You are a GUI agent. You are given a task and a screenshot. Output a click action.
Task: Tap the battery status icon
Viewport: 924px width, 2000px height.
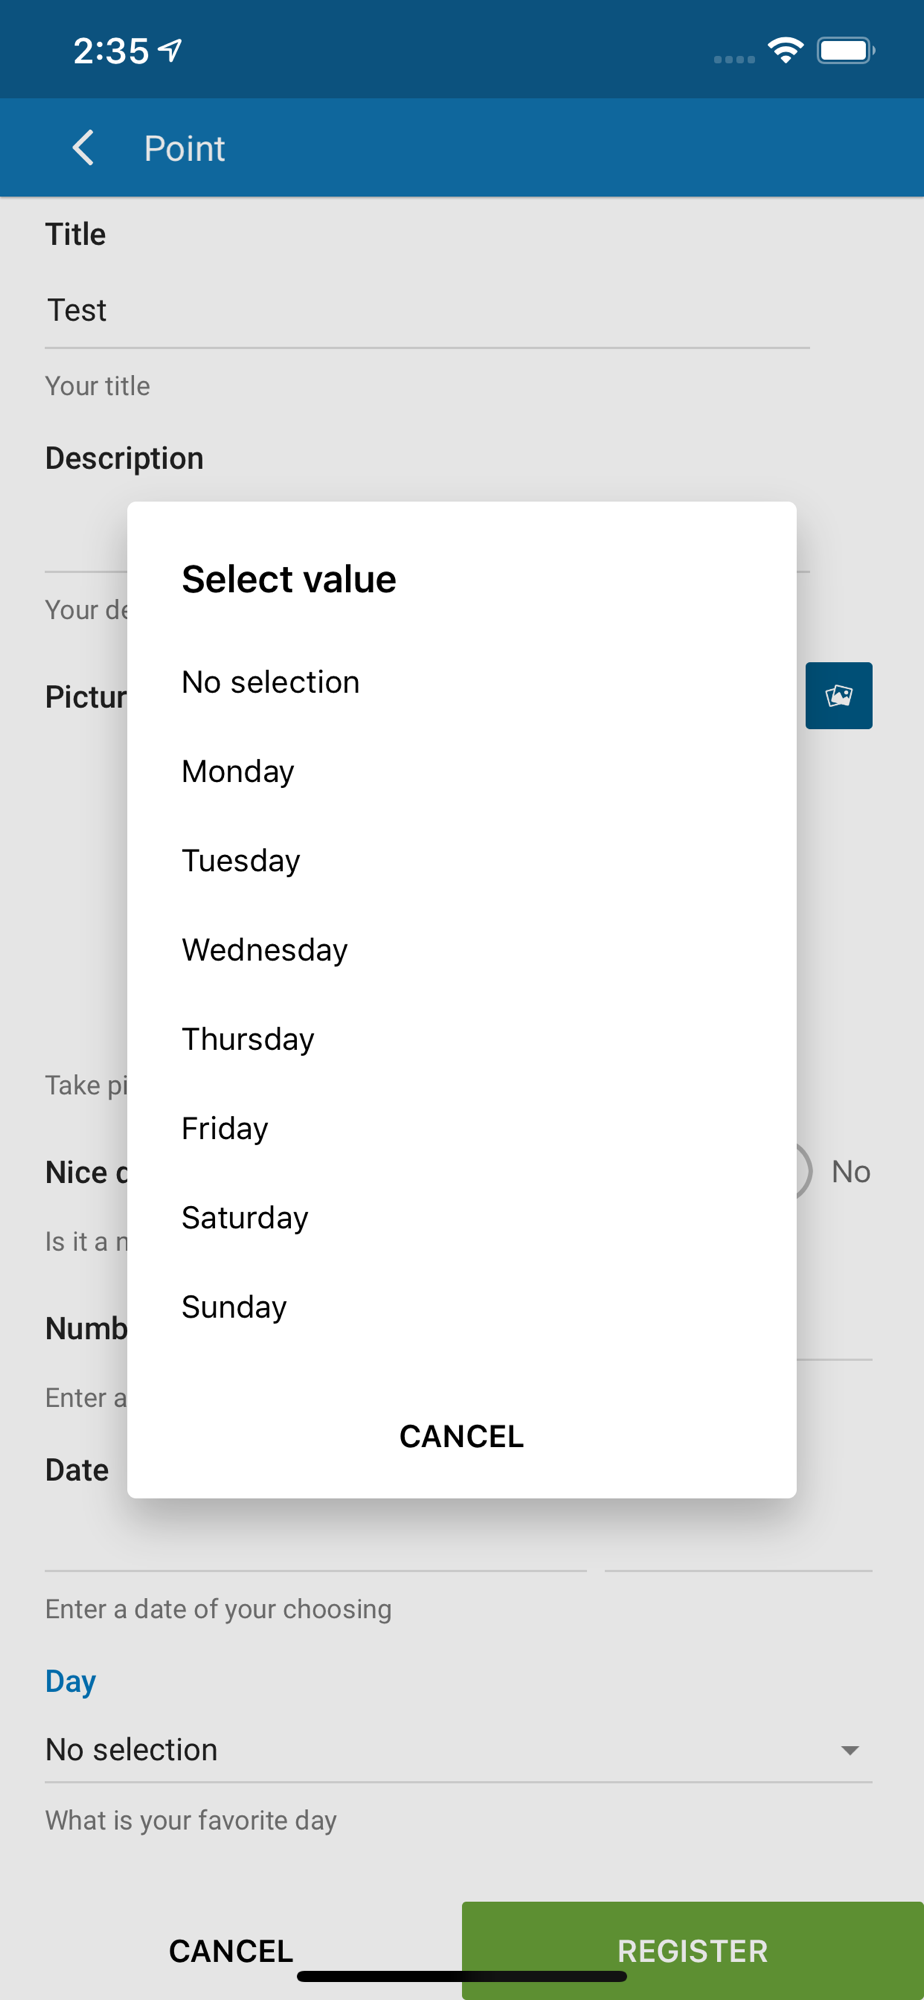coord(846,50)
